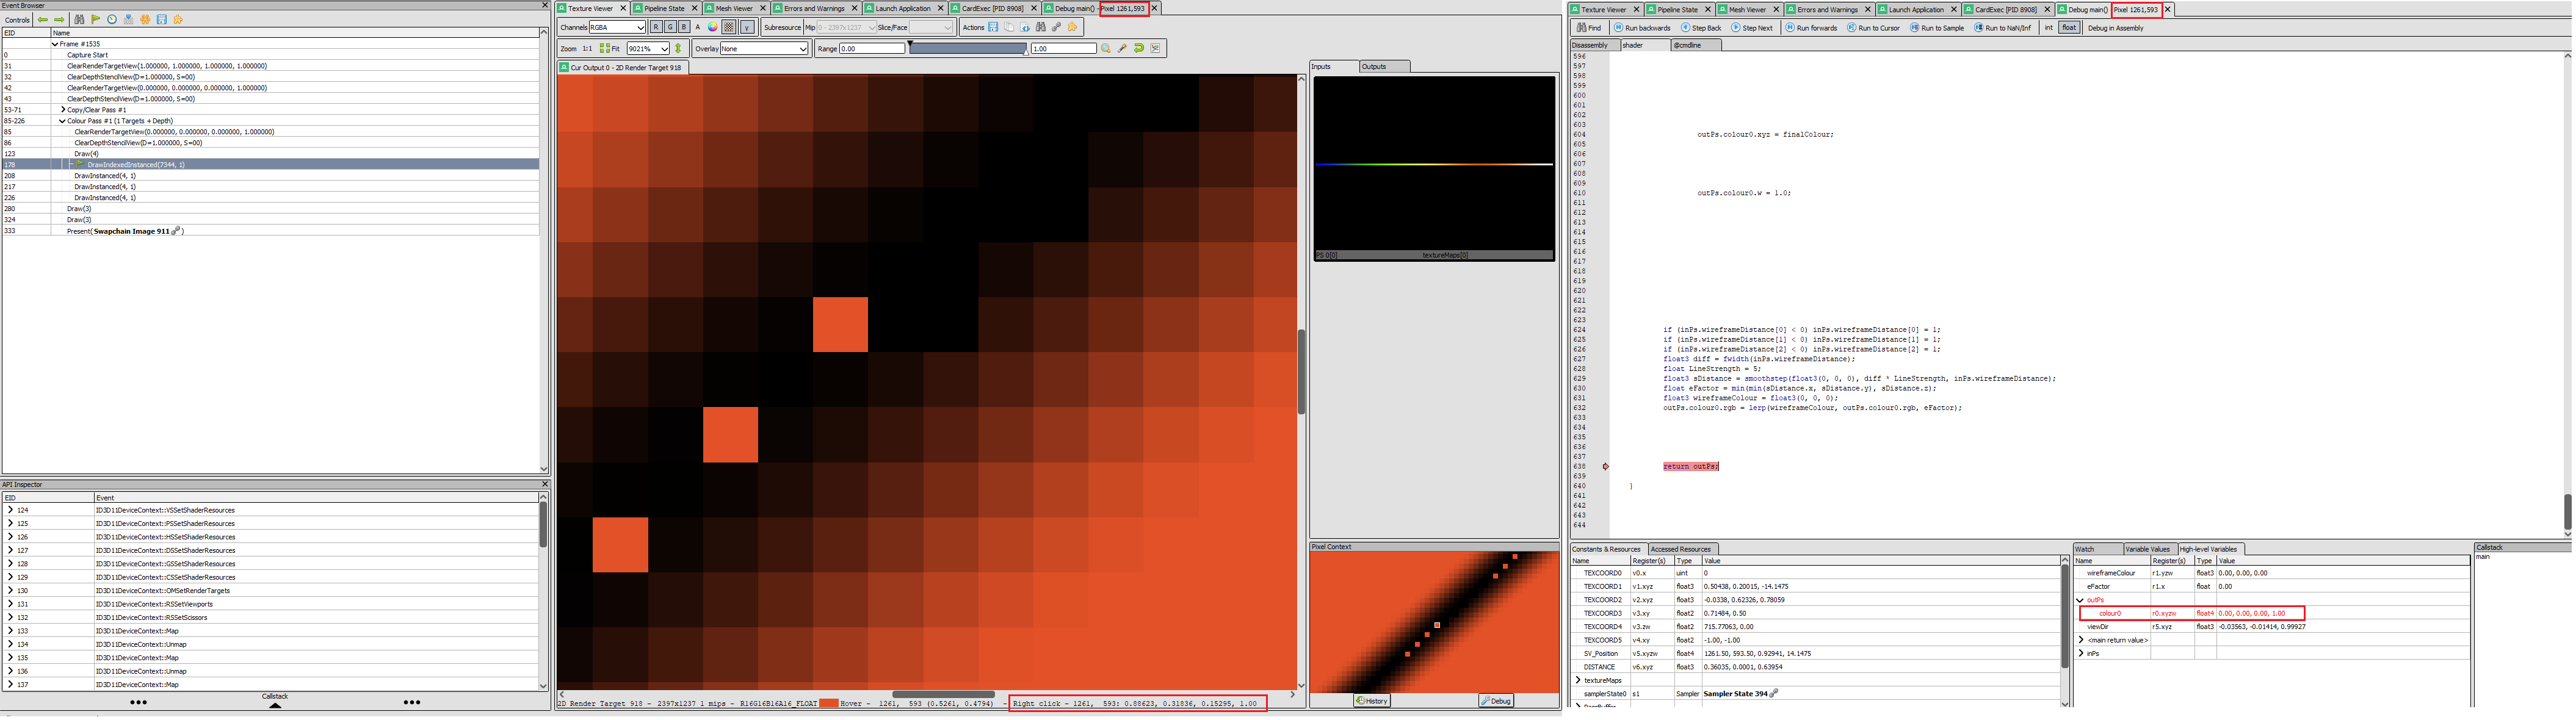The height and width of the screenshot is (720, 2576).
Task: Click the Debug button in Pixel Context
Action: 1496,700
